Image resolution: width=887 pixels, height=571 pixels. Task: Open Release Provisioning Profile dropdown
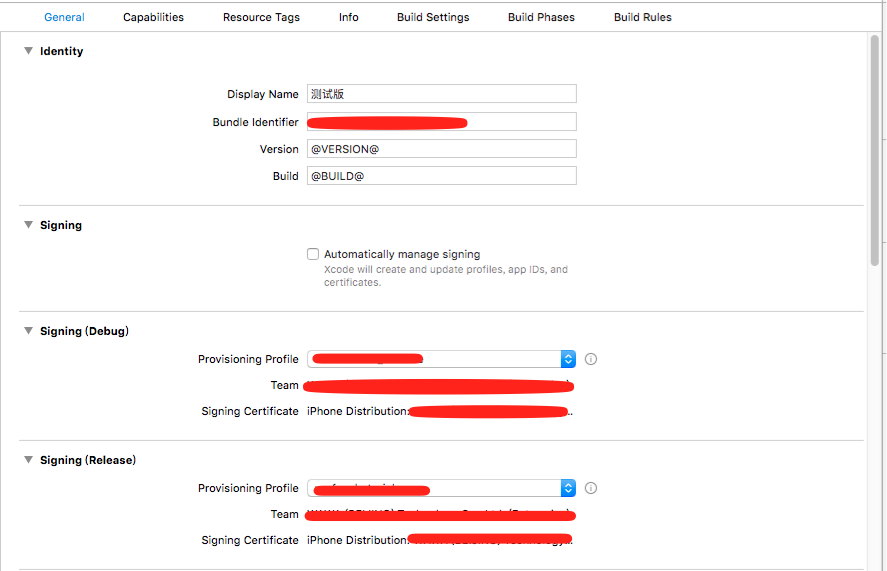pyautogui.click(x=568, y=488)
